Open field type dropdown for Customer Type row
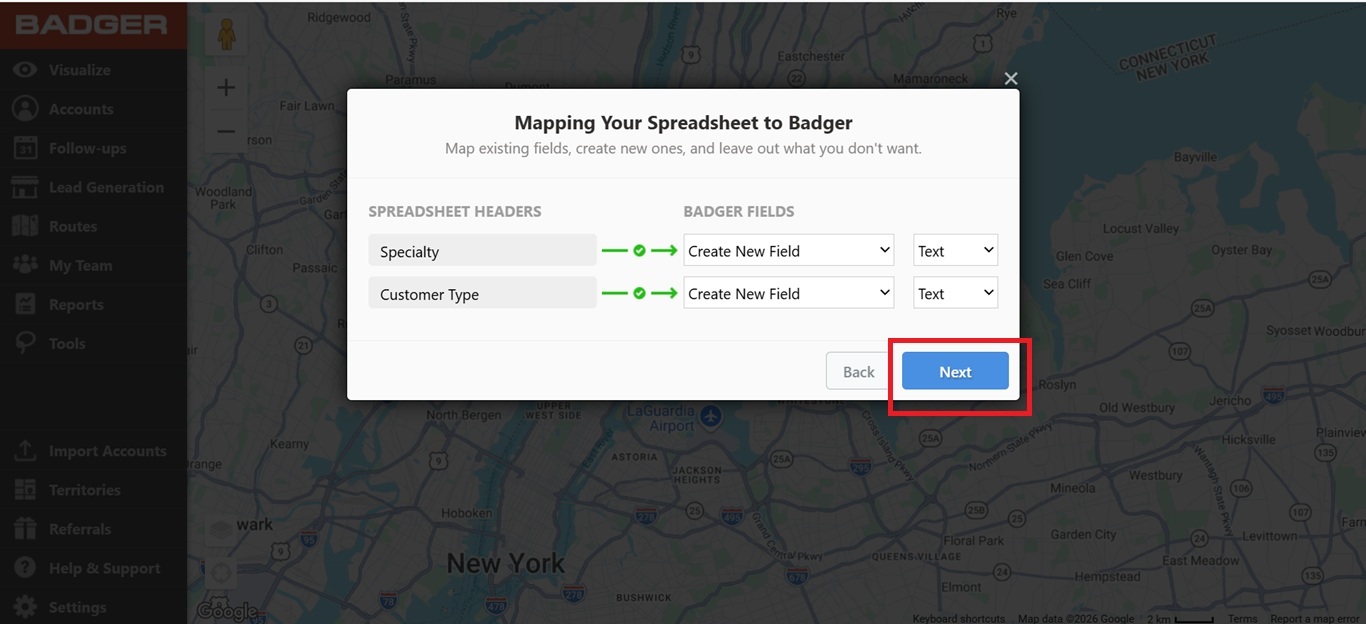1366x624 pixels. coord(956,293)
